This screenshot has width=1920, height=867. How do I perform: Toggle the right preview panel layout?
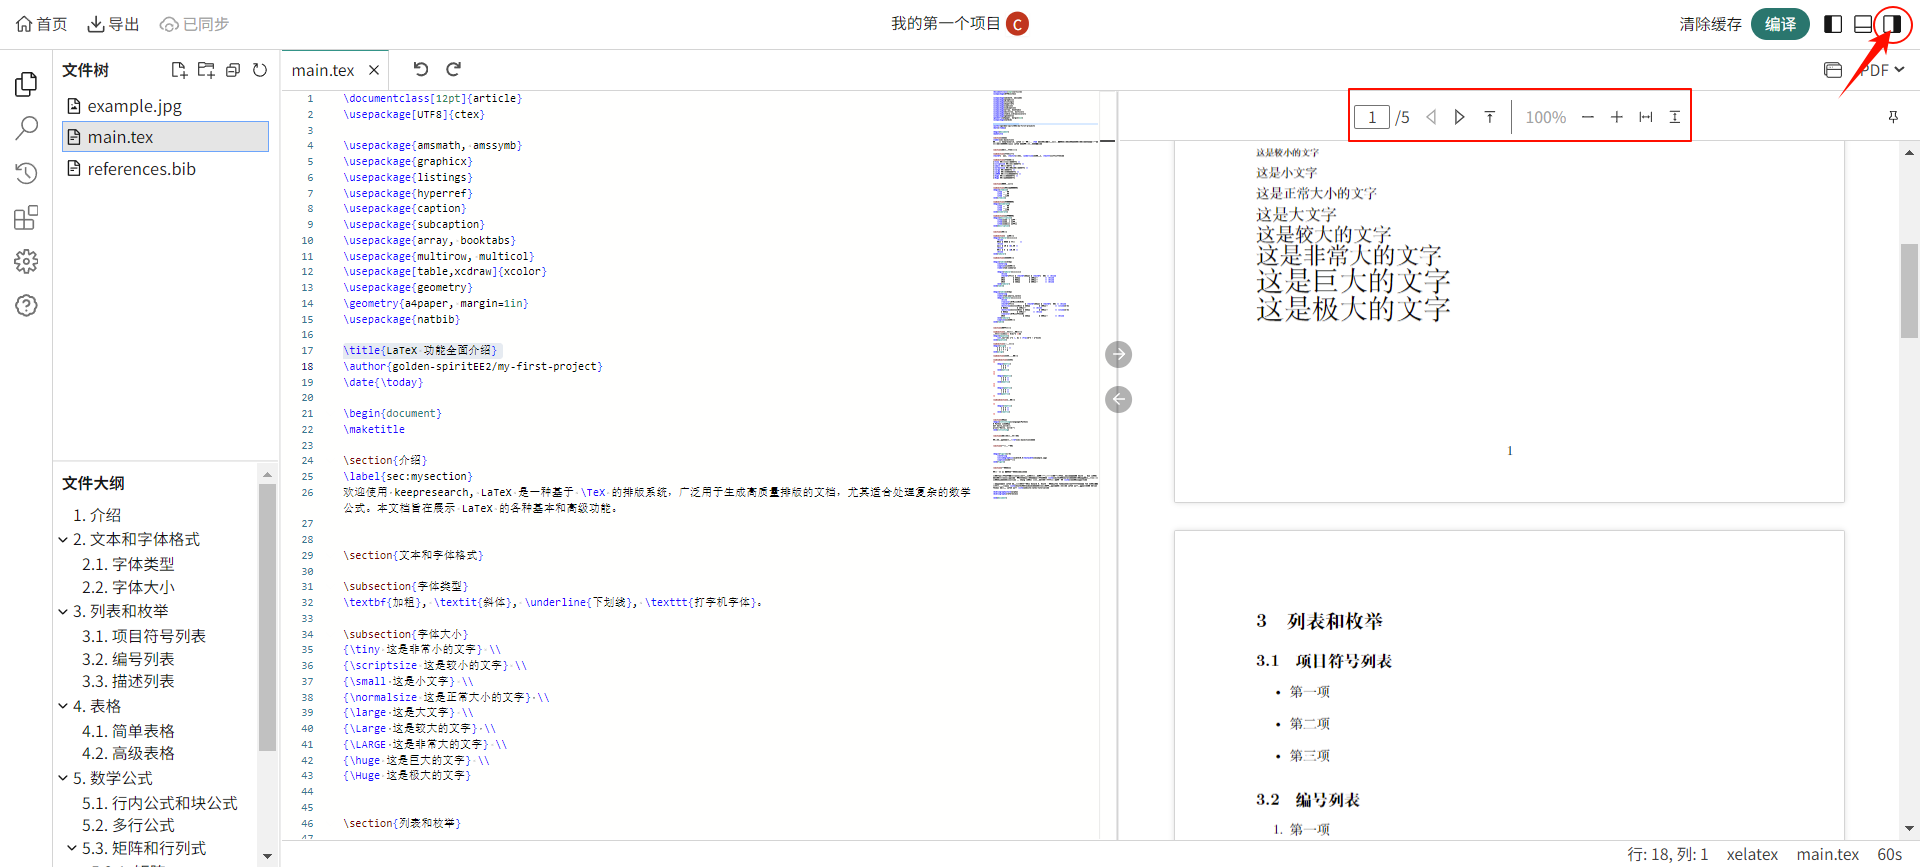coord(1892,24)
